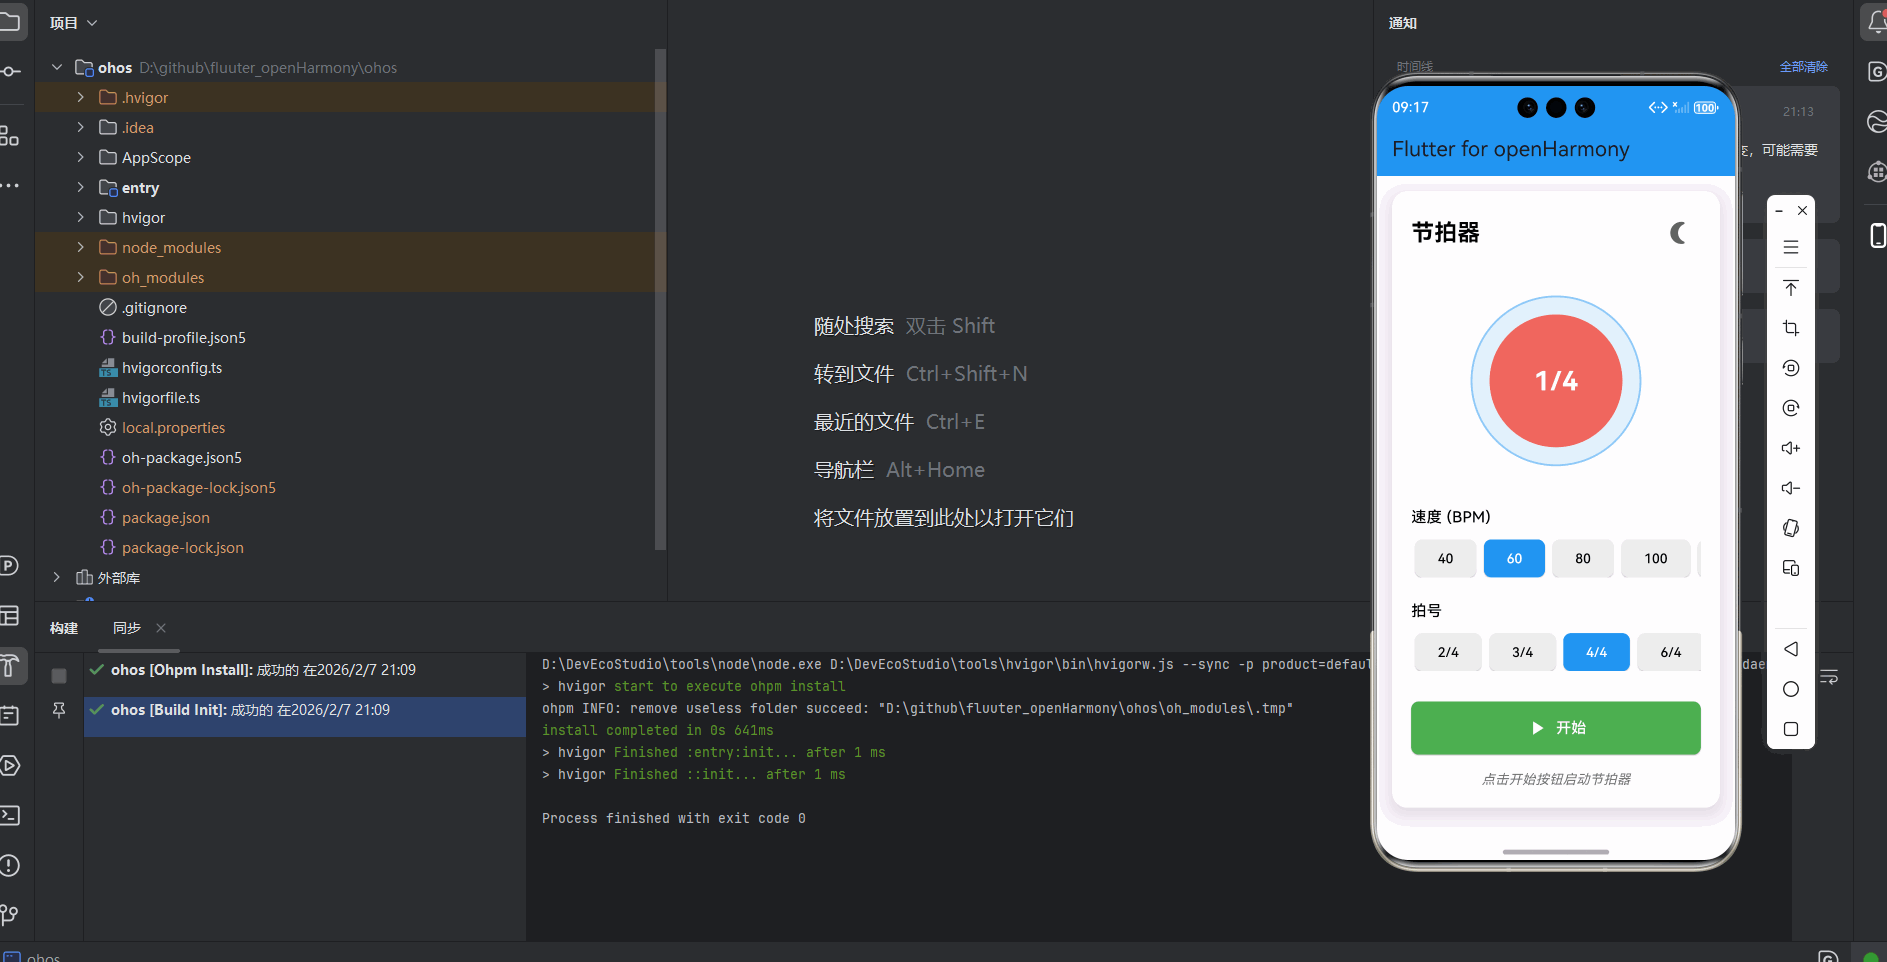The image size is (1887, 962).
Task: Select the package-lock.json file
Action: (183, 547)
